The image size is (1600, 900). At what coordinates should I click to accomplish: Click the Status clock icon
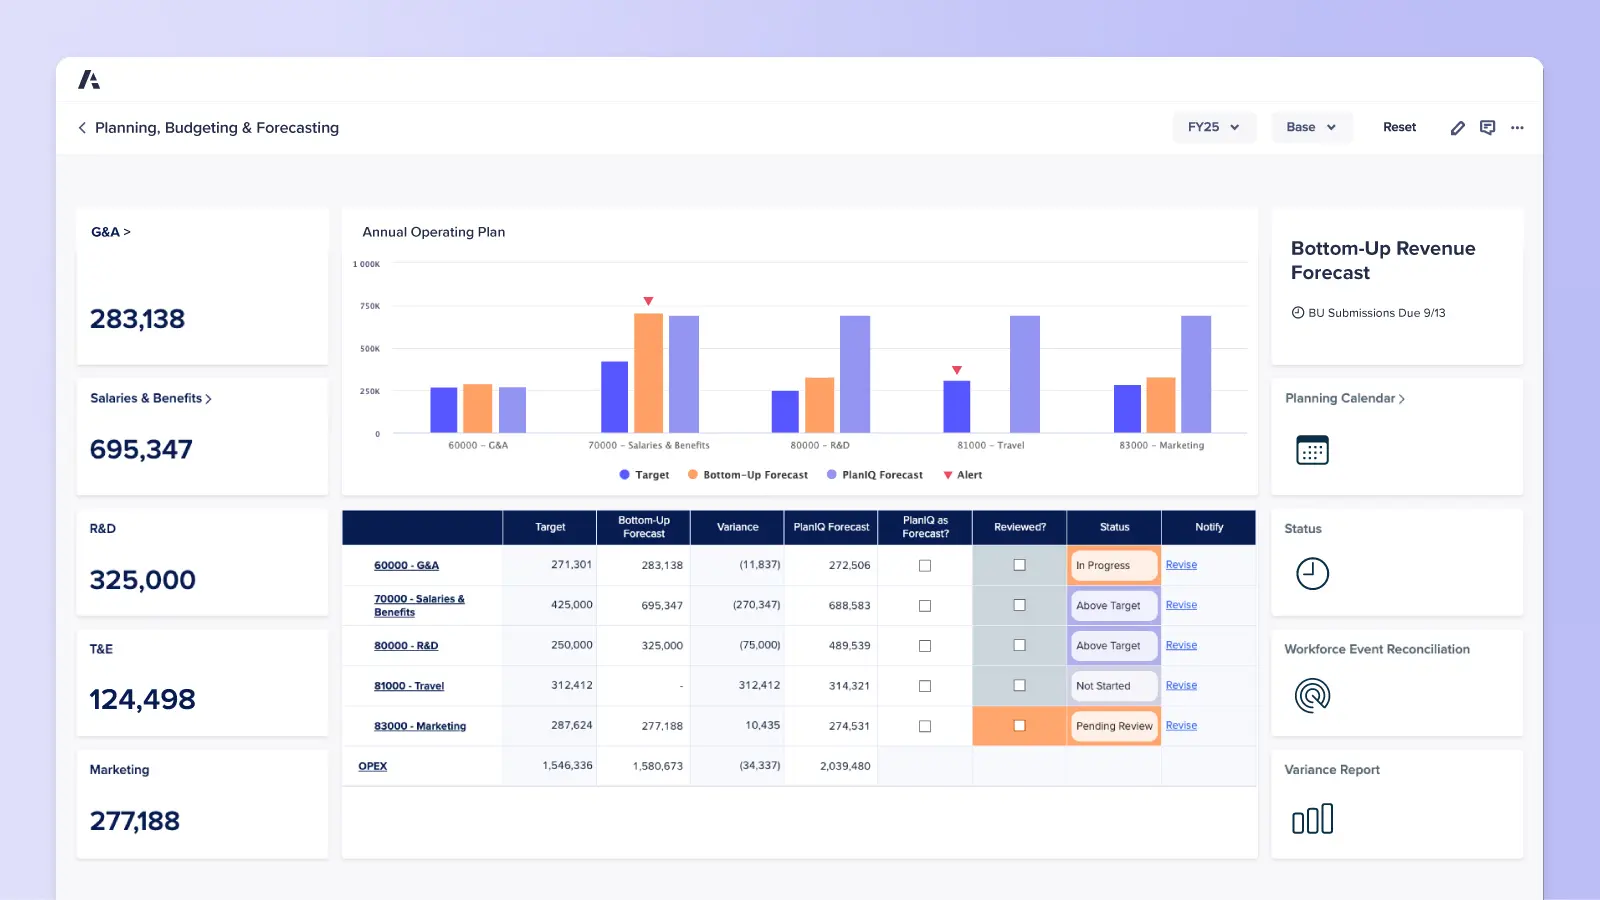pyautogui.click(x=1311, y=573)
